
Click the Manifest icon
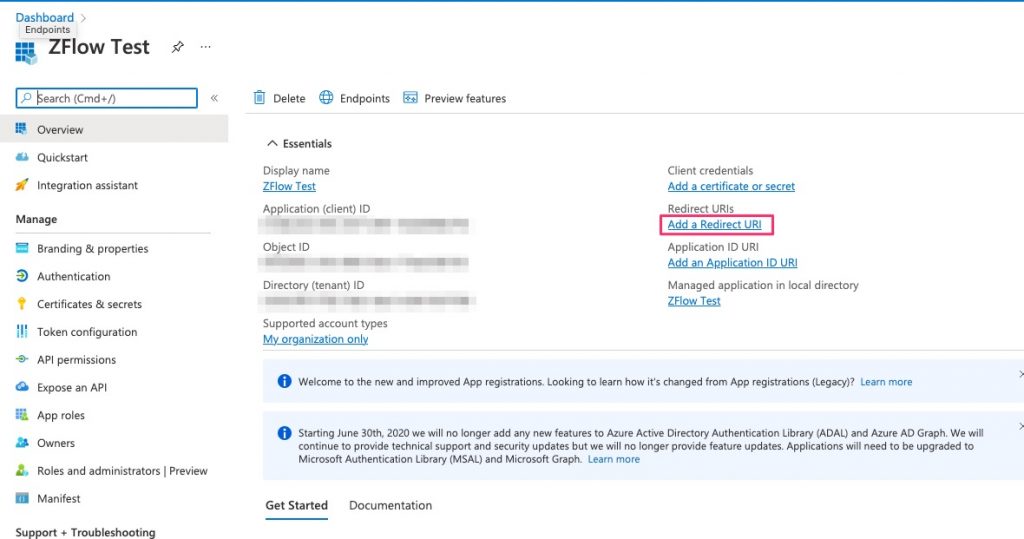(x=22, y=498)
